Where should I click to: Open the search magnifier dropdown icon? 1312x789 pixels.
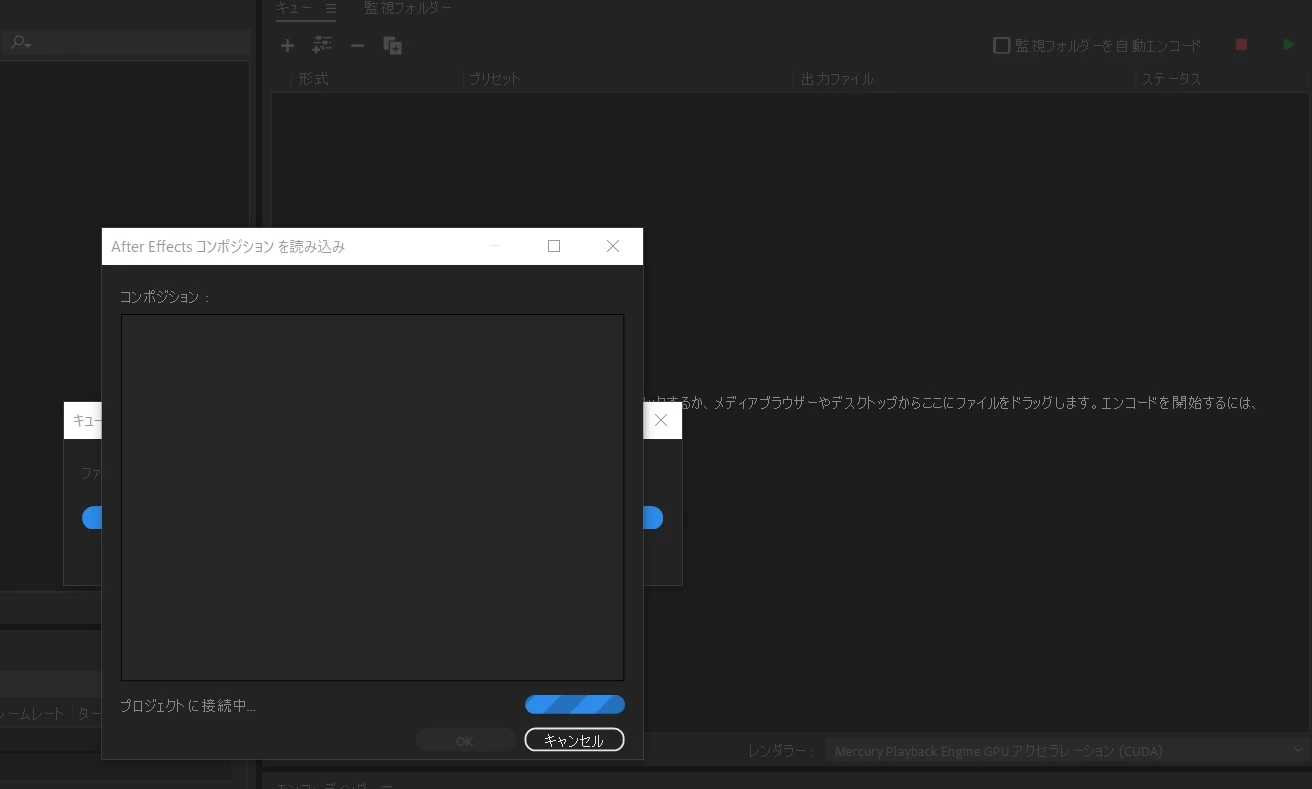pos(21,43)
